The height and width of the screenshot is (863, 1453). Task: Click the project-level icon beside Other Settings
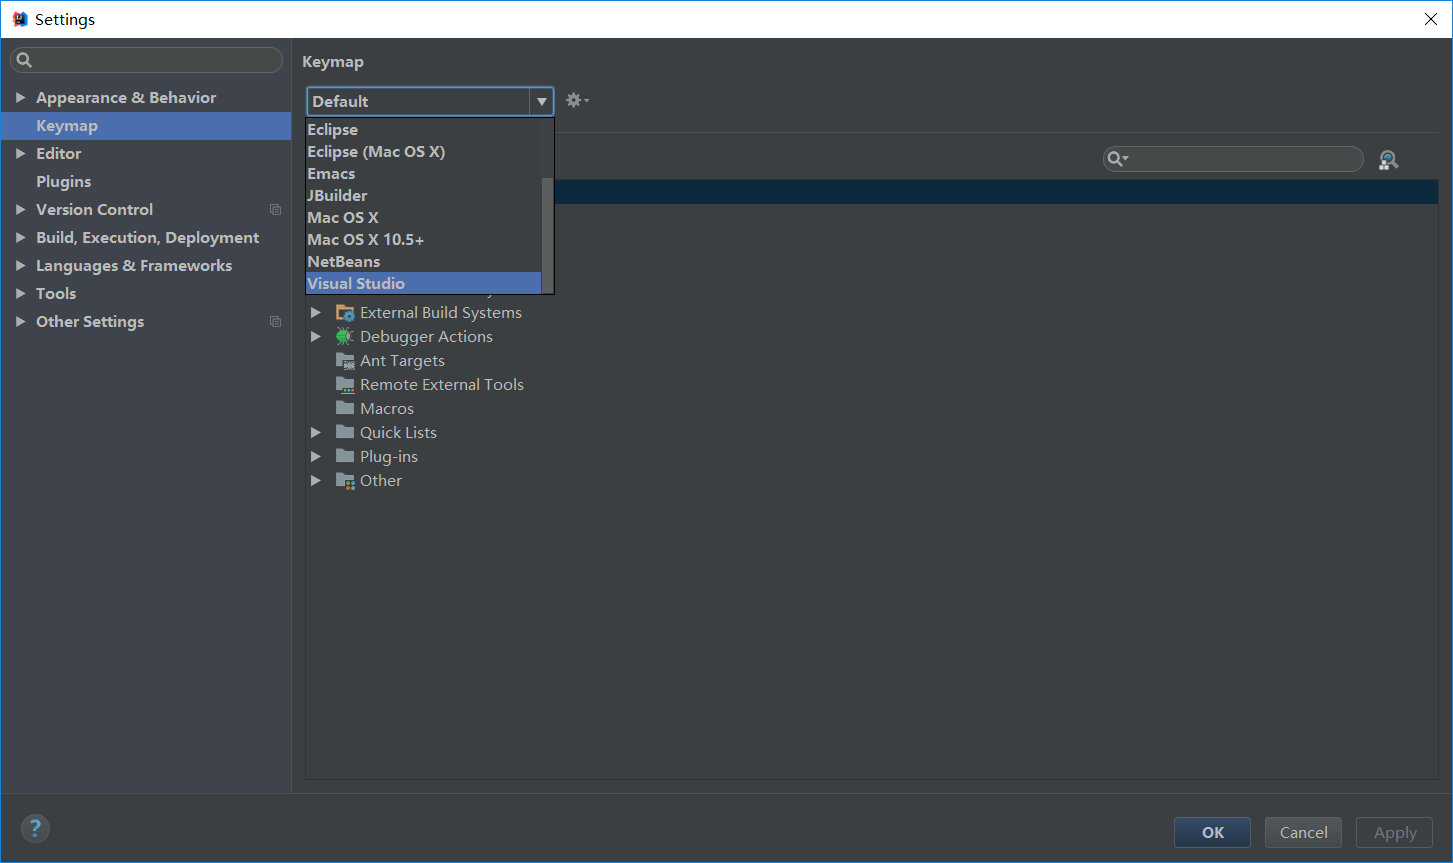[275, 322]
